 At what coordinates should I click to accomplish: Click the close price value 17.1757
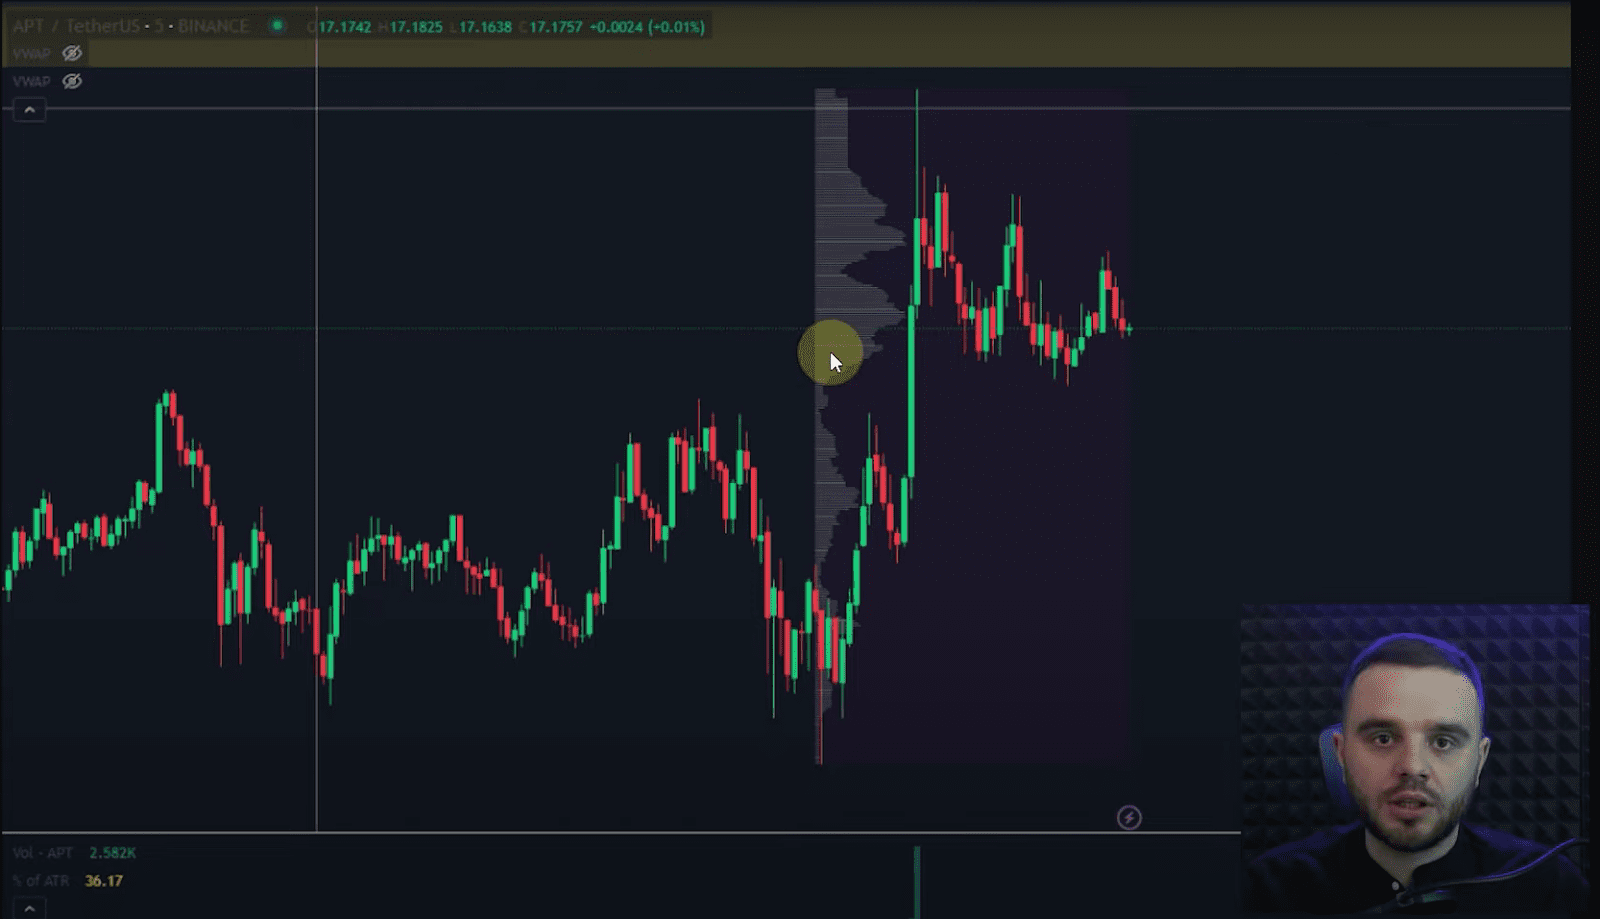pyautogui.click(x=556, y=27)
